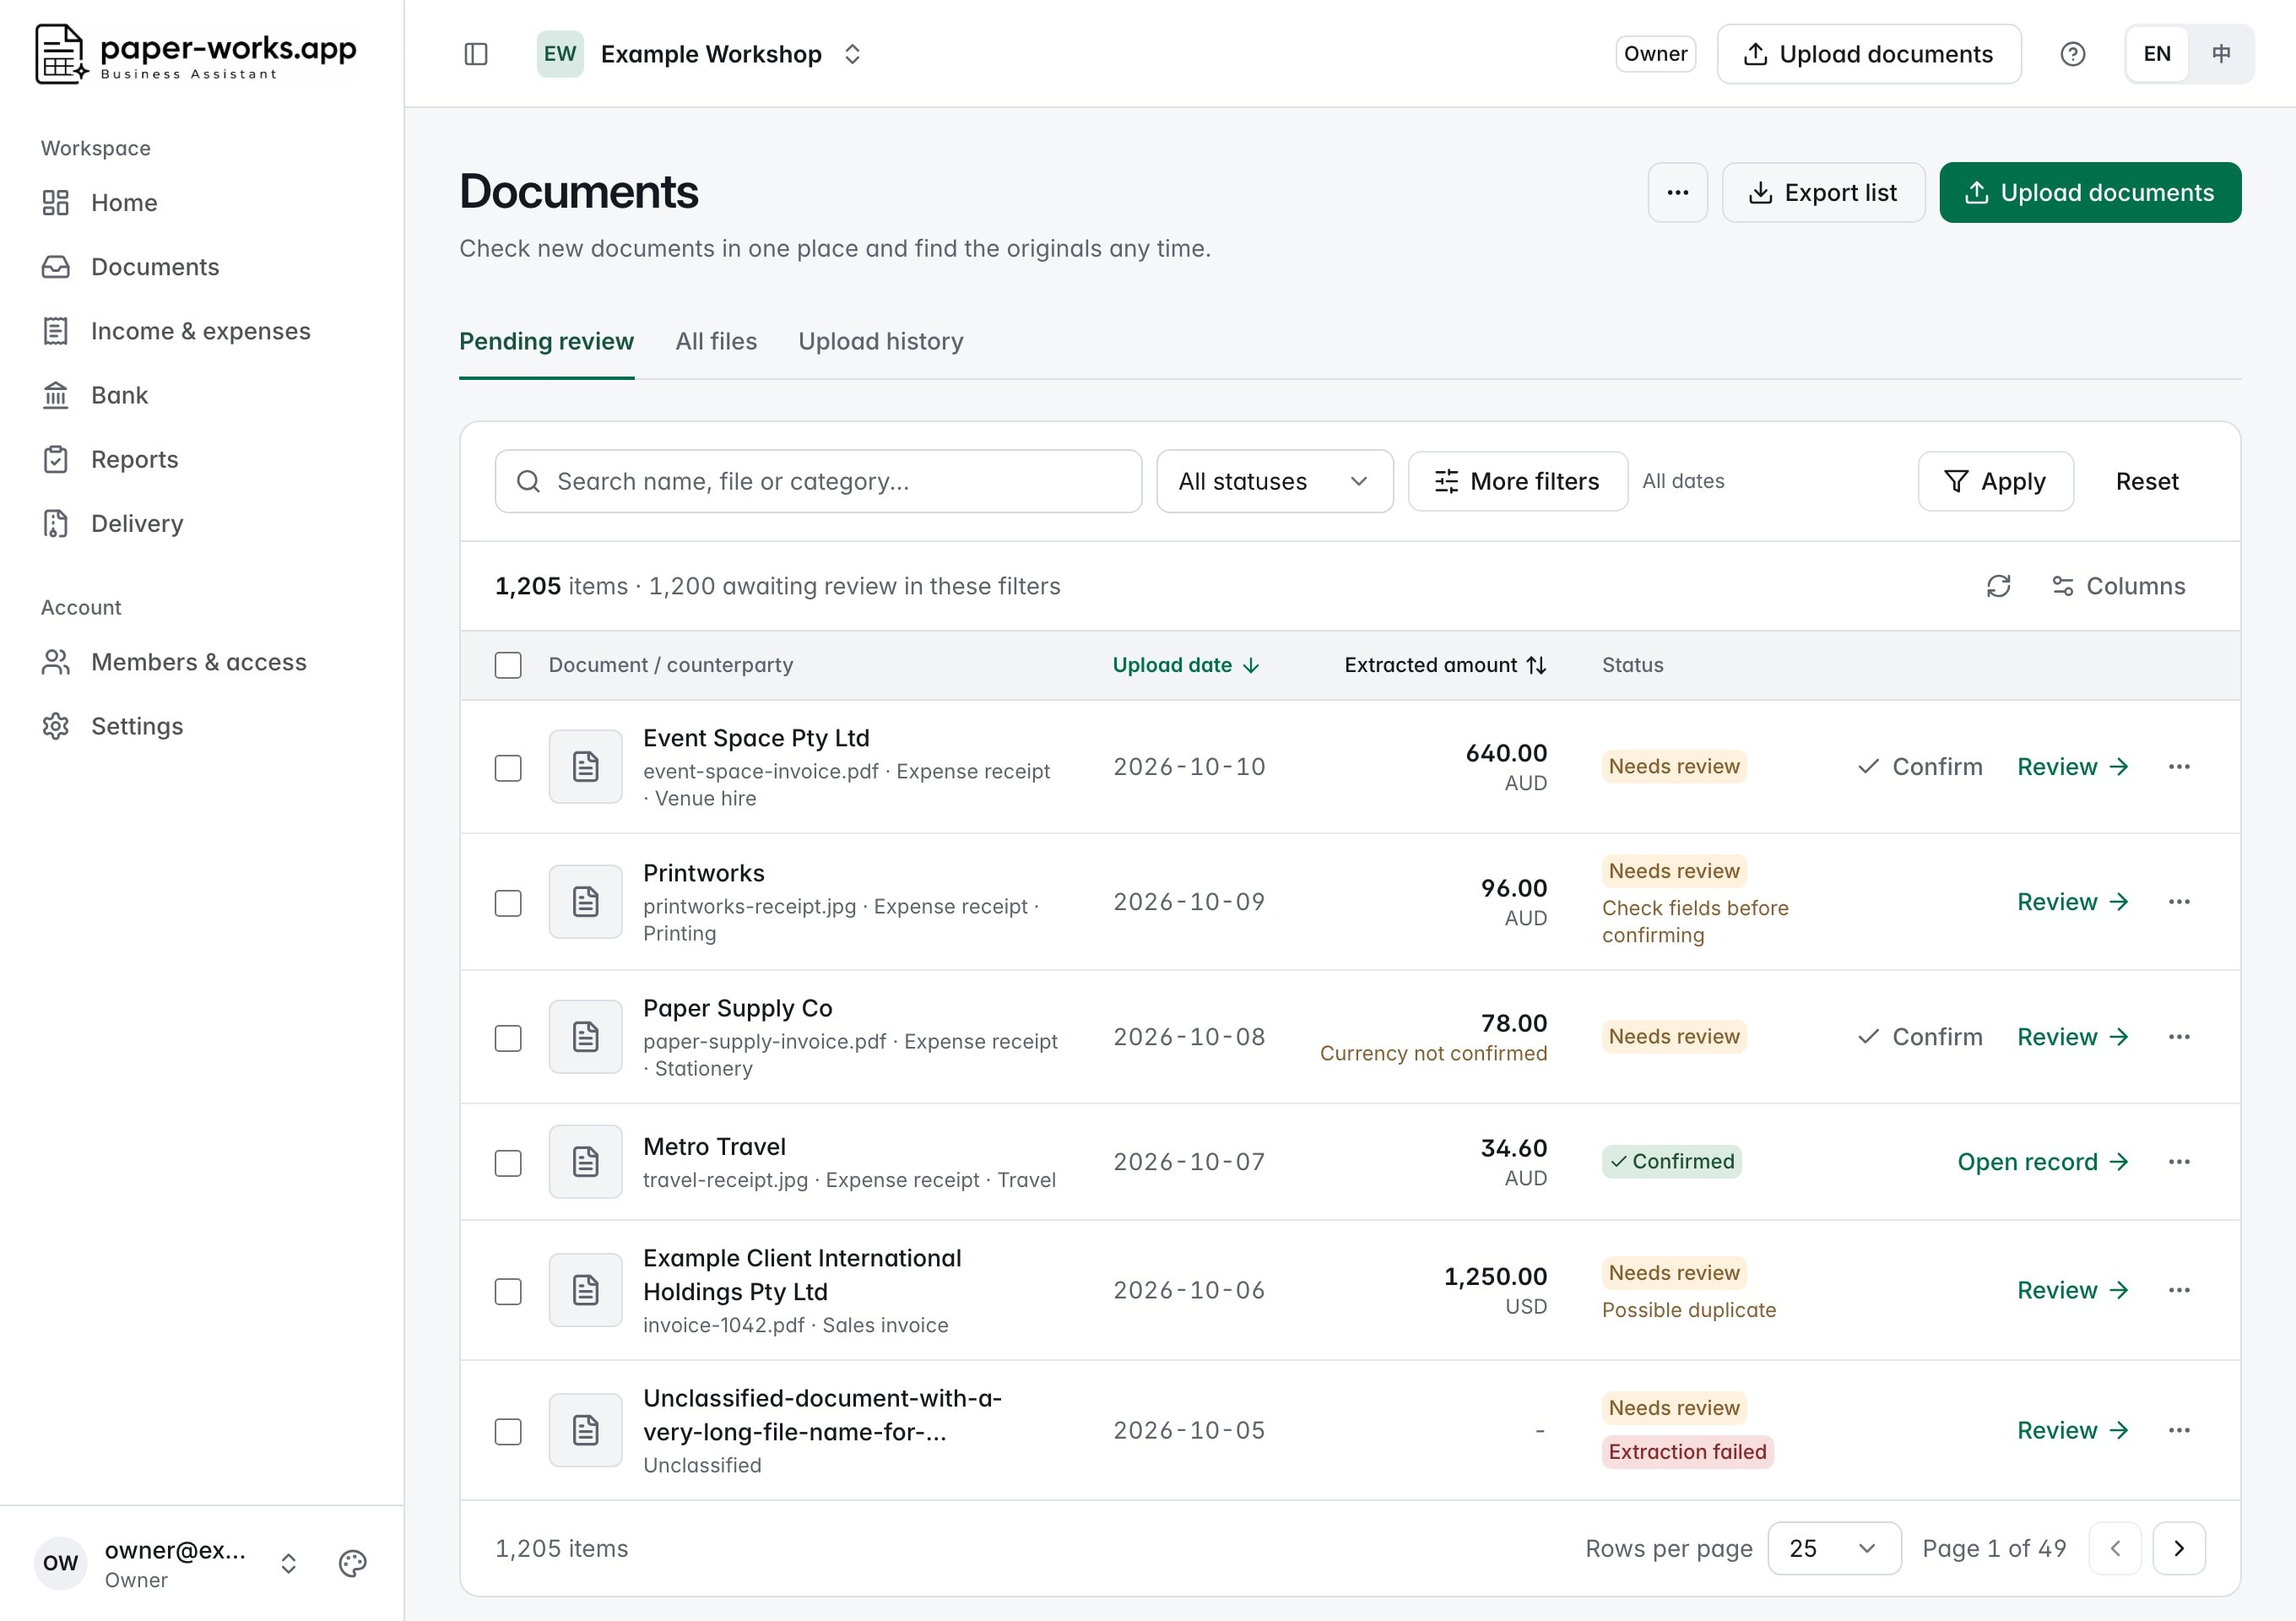This screenshot has width=2296, height=1621.
Task: Go to the previous page arrow
Action: click(2115, 1549)
